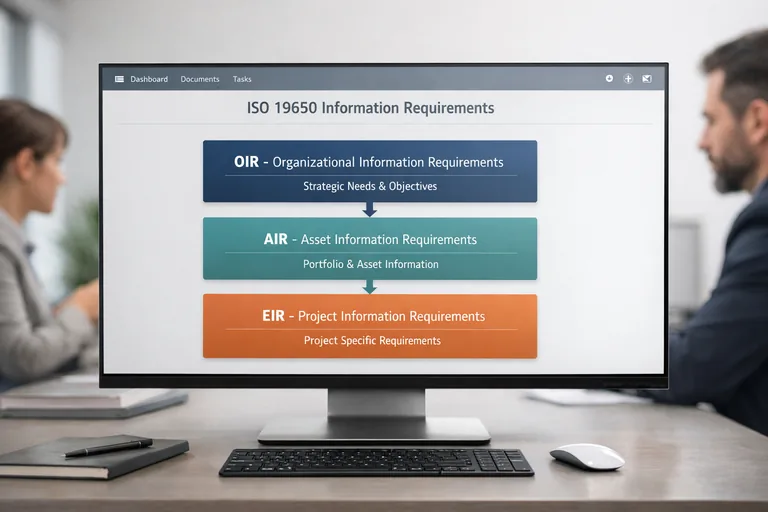768x512 pixels.
Task: Open the Tasks menu item
Action: point(242,79)
